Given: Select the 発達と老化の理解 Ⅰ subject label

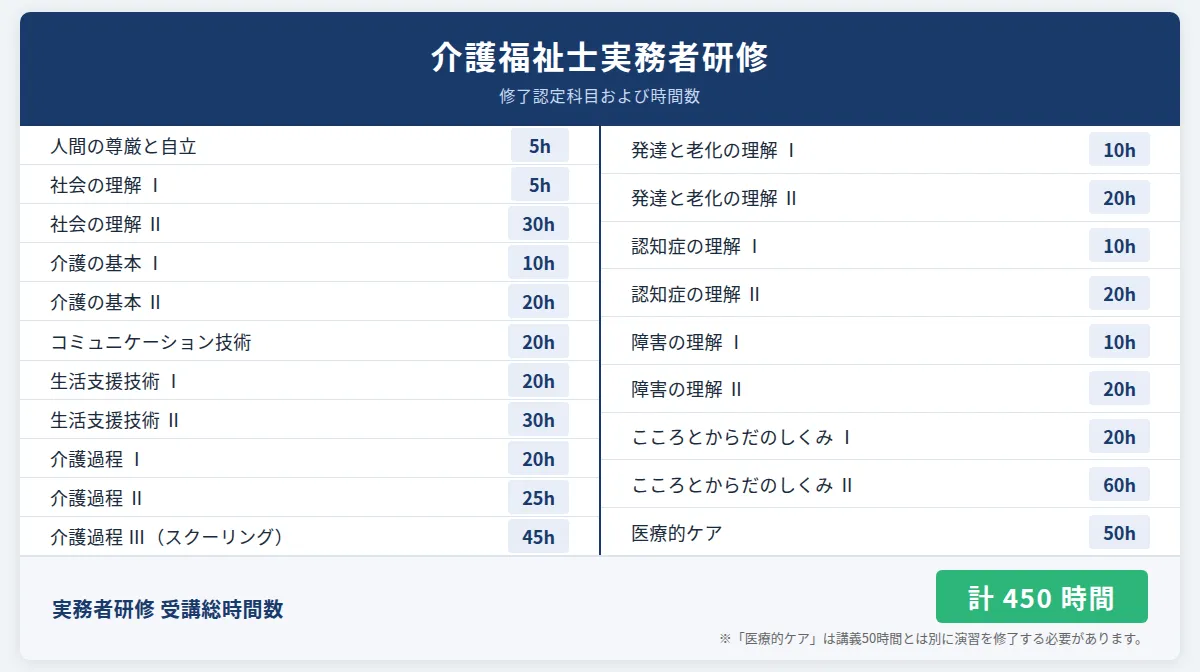Looking at the screenshot, I should click(x=714, y=150).
